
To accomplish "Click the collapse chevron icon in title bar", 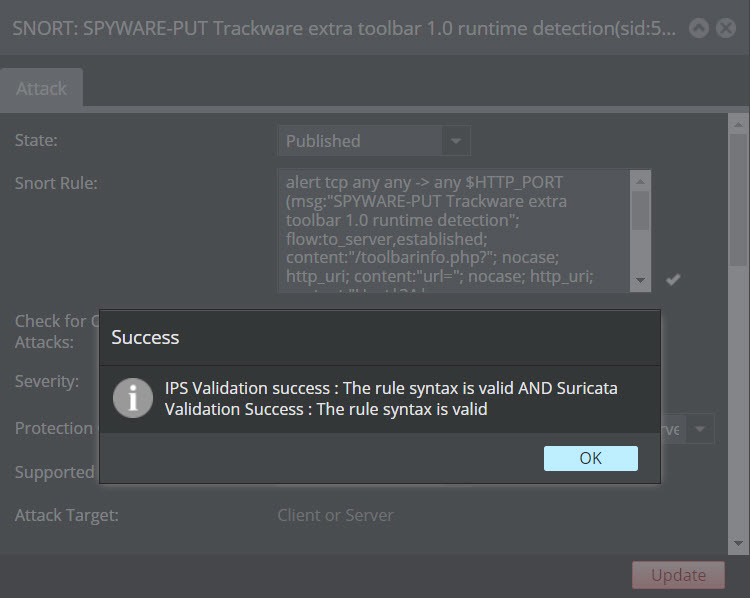I will [x=699, y=28].
